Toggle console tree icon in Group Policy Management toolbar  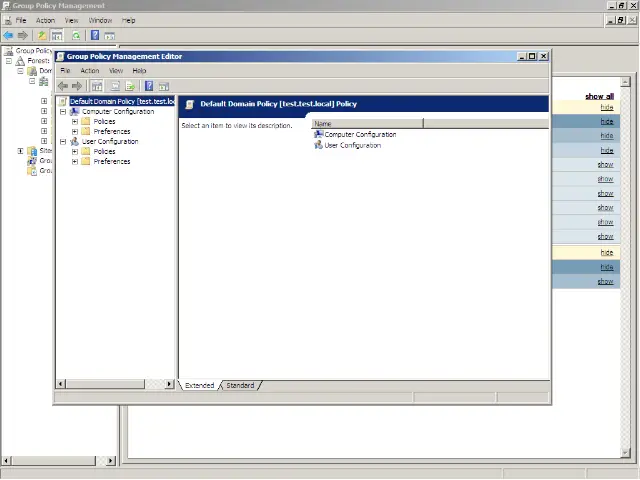[x=57, y=36]
